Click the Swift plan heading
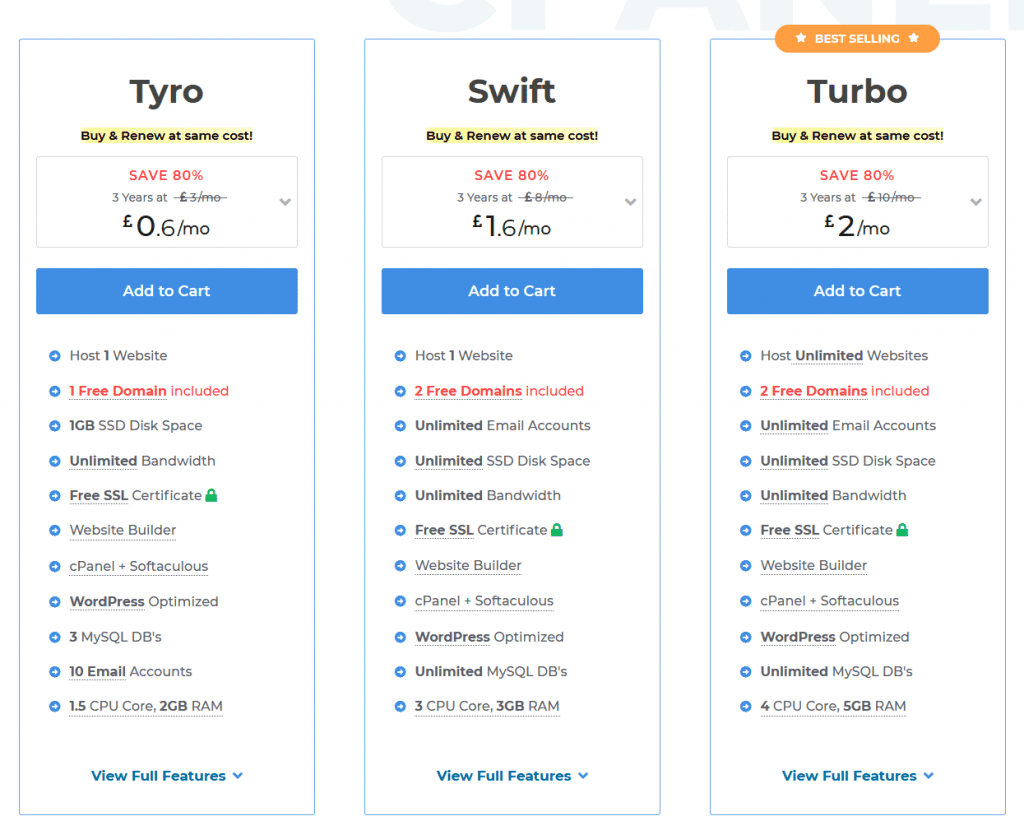This screenshot has height=830, width=1024. [512, 91]
